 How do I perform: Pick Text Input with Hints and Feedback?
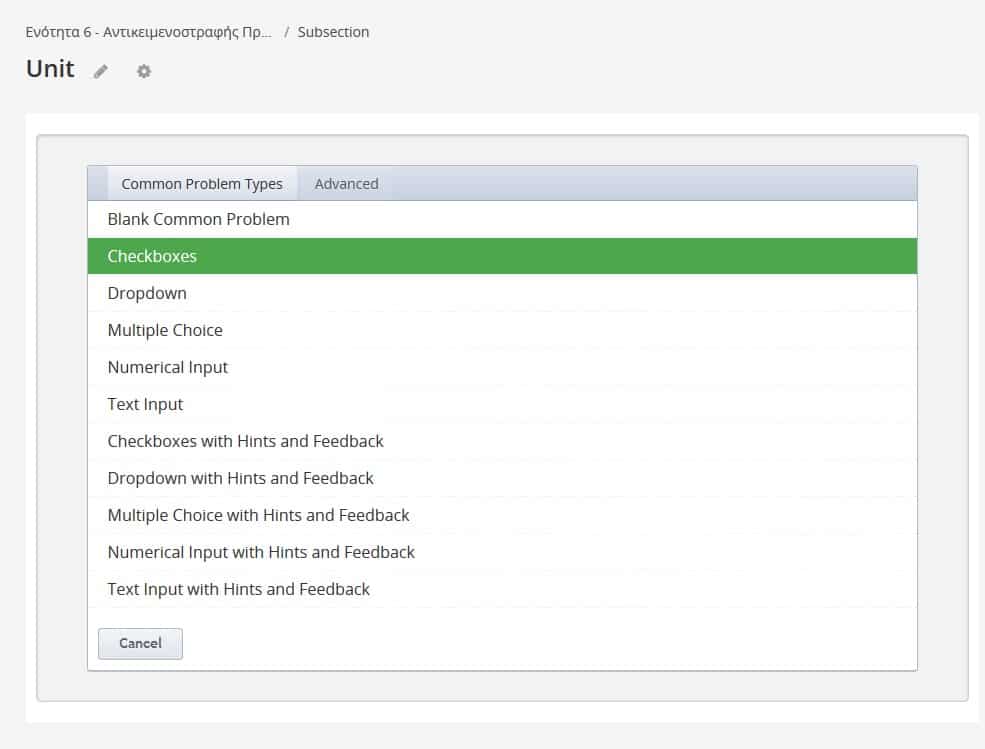pos(502,590)
